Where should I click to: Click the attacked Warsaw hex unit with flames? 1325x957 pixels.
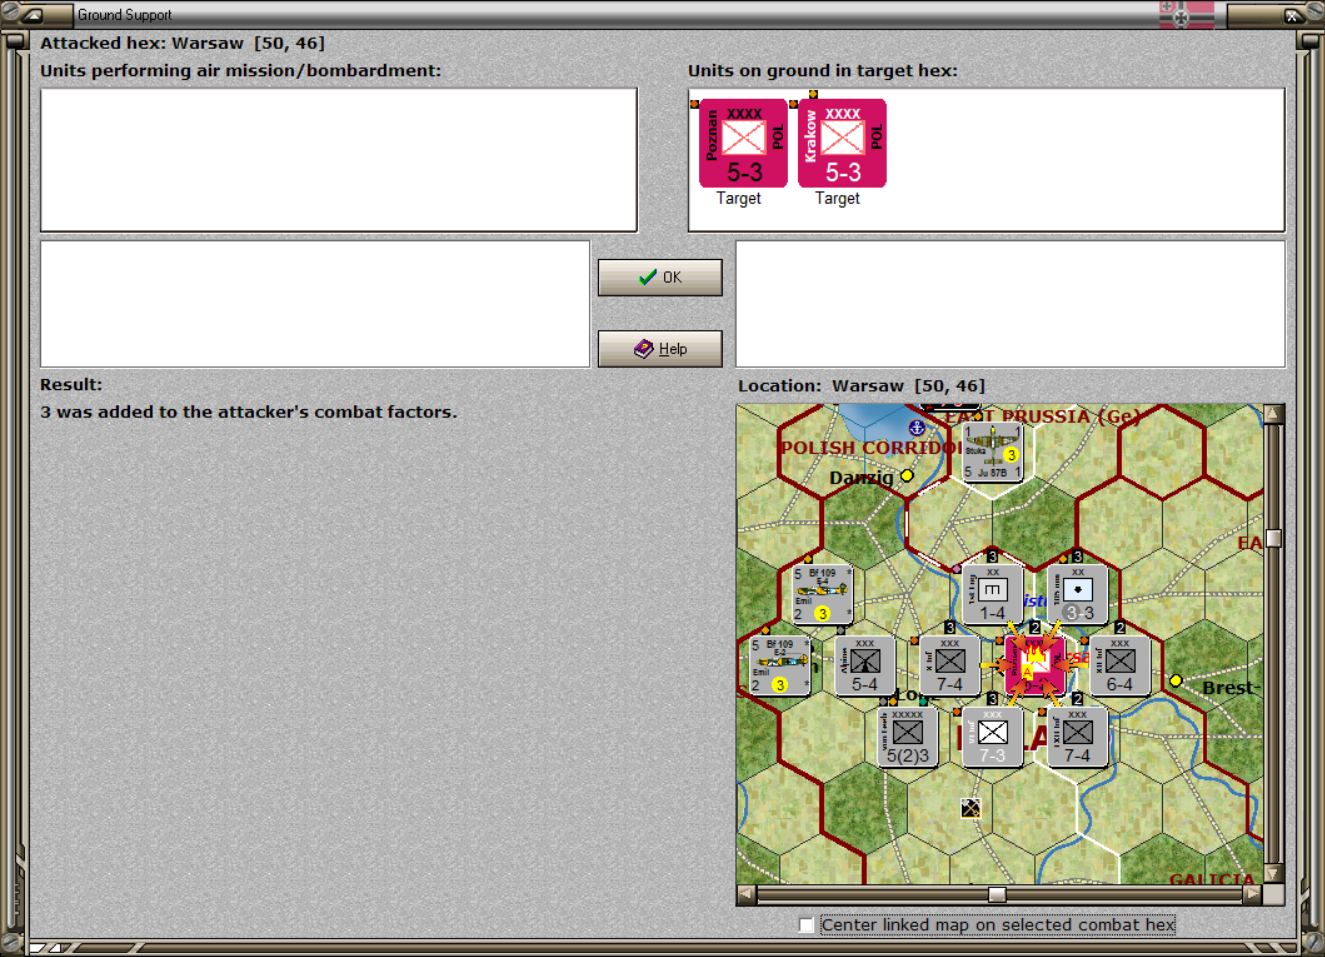(1034, 666)
